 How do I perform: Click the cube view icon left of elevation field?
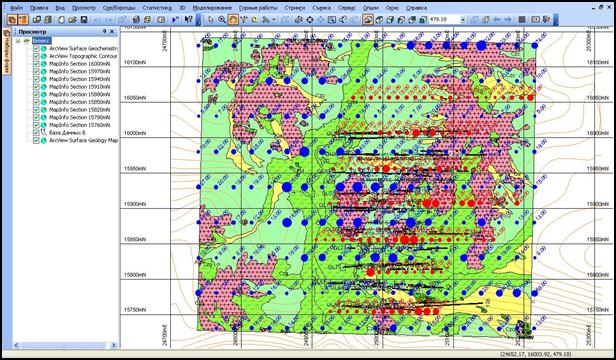(423, 19)
